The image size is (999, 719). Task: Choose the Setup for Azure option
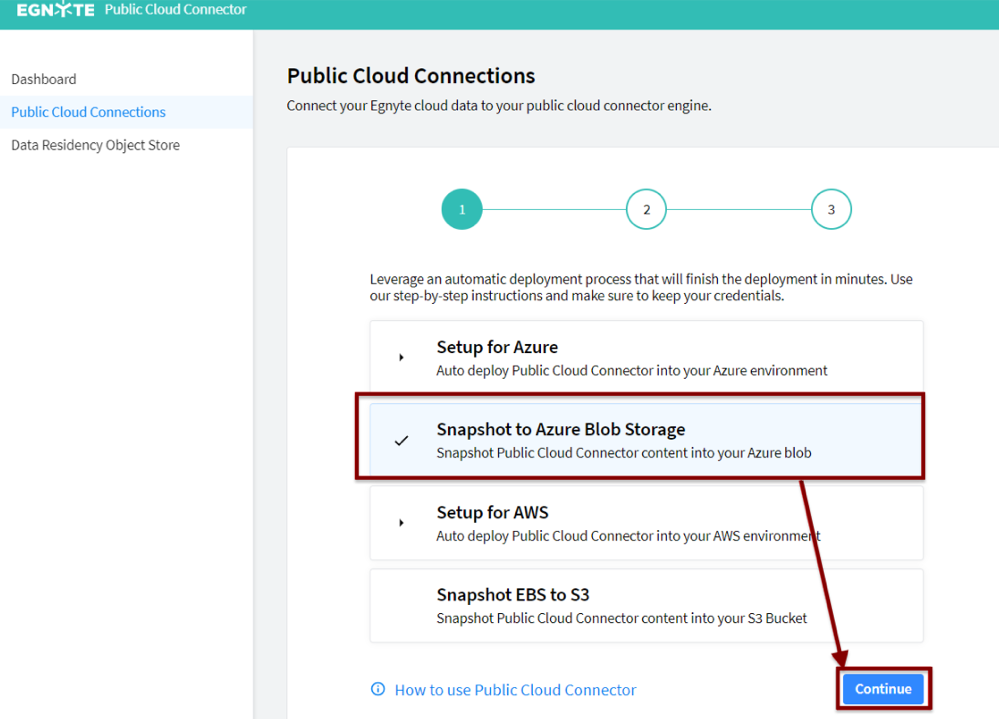click(646, 358)
